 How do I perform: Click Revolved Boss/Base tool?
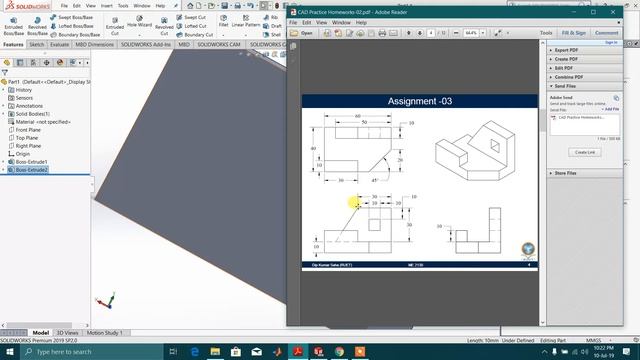point(37,26)
